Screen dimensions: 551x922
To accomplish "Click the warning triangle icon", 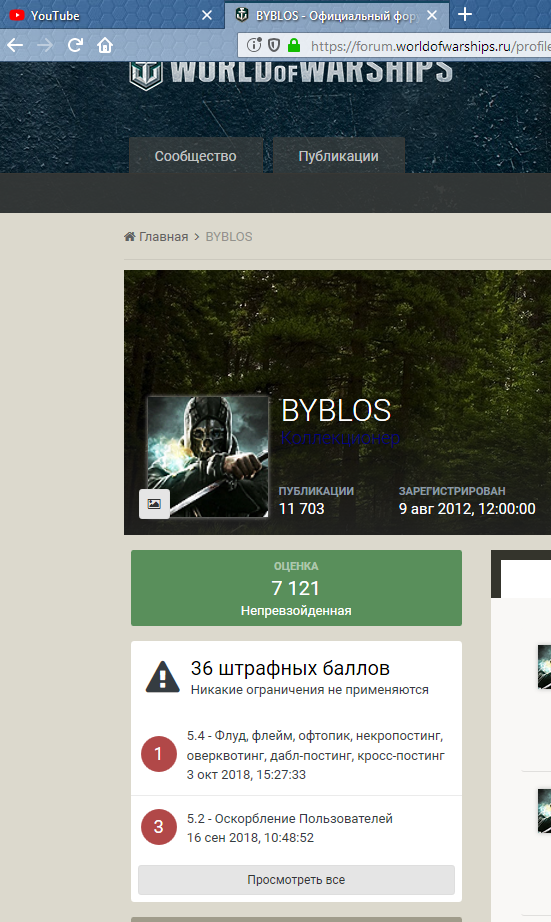I will coord(162,676).
